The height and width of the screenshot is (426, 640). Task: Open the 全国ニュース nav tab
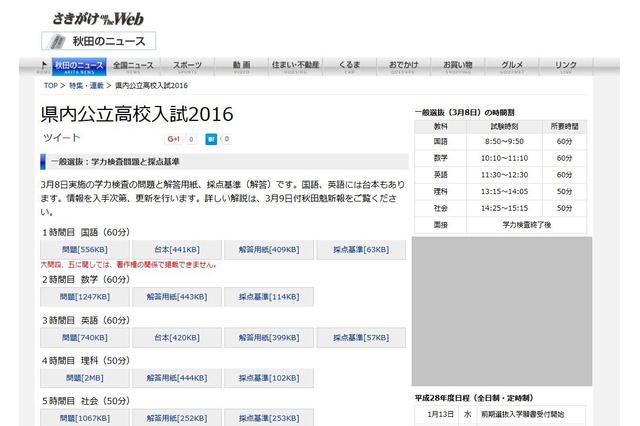133,67
